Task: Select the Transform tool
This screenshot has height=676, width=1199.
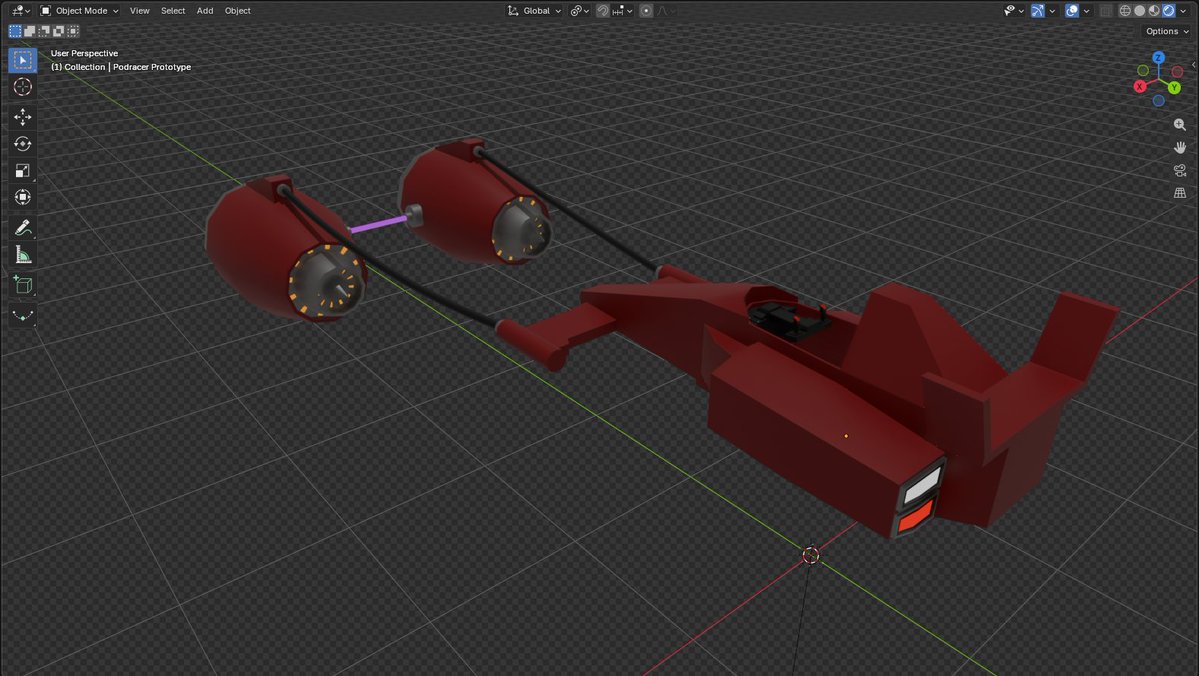Action: (x=22, y=197)
